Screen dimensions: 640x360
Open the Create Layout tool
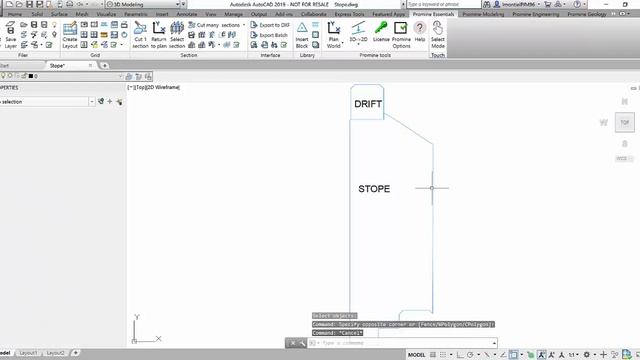click(70, 35)
